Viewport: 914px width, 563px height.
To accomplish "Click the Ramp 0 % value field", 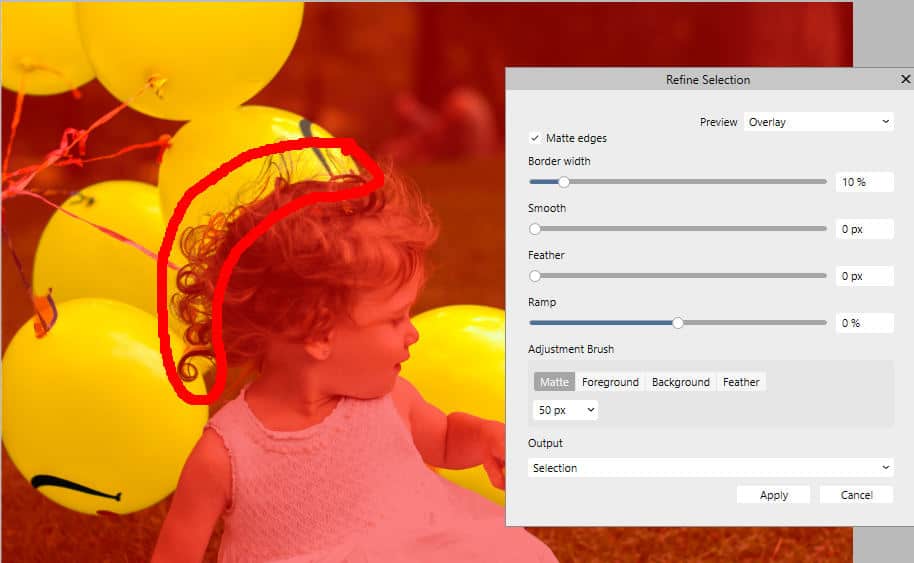I will tap(863, 323).
